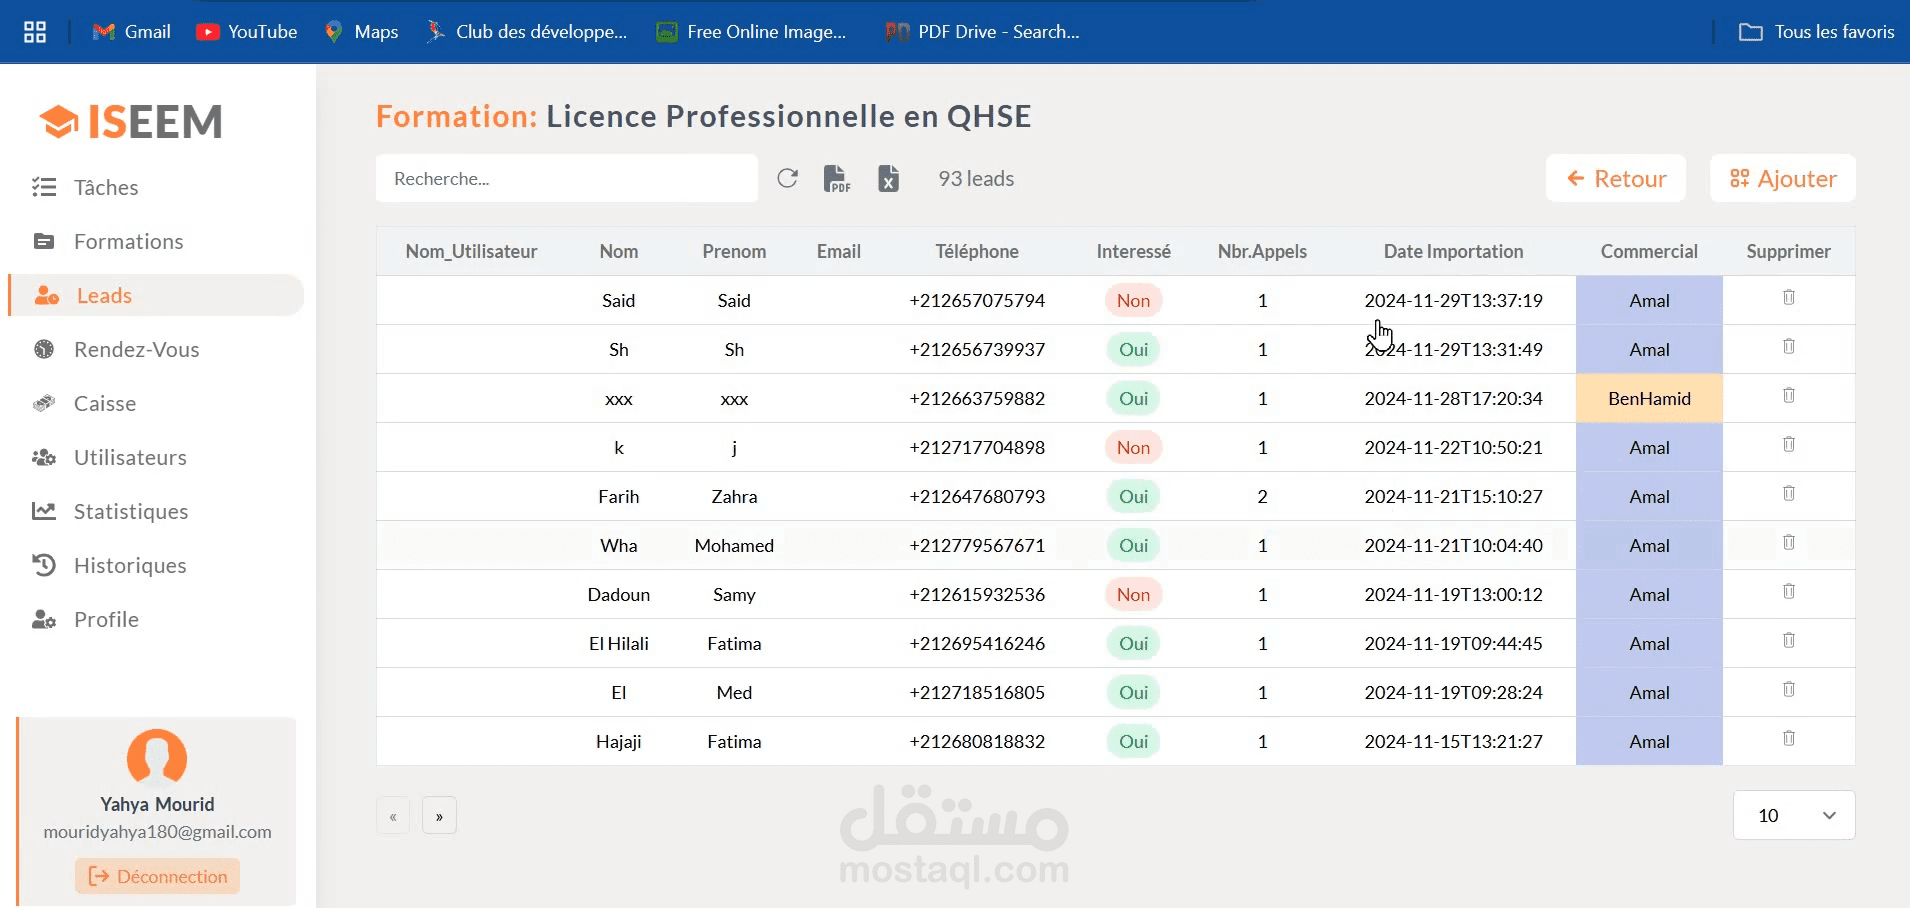Open the rows-per-page dropdown showing 10
This screenshot has width=1910, height=908.
click(x=1794, y=815)
